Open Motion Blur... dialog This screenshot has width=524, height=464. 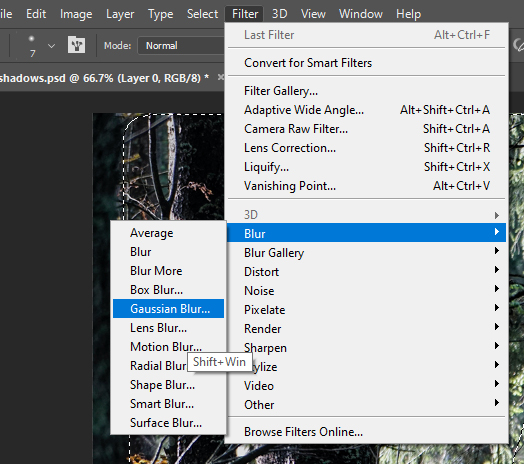point(168,347)
